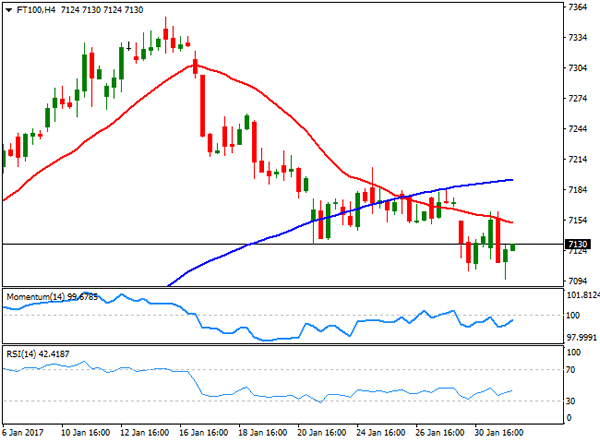The width and height of the screenshot is (600, 443).
Task: Click the 7334 price axis label
Action: click(577, 37)
